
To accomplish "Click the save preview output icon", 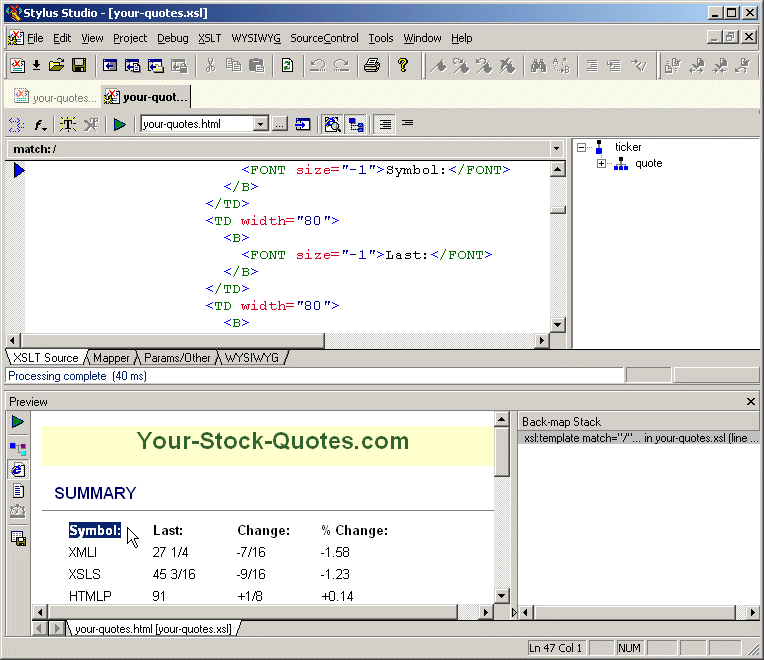I will click(18, 539).
